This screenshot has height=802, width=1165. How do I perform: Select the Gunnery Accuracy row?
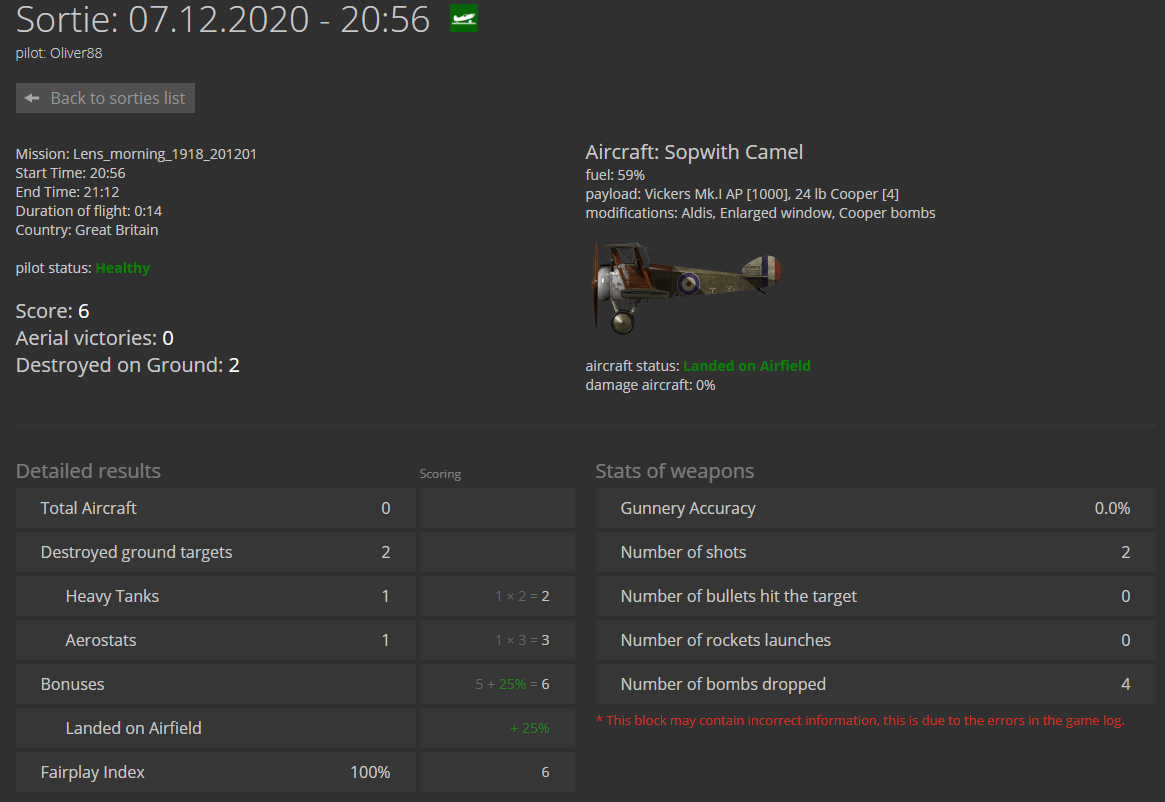(875, 508)
